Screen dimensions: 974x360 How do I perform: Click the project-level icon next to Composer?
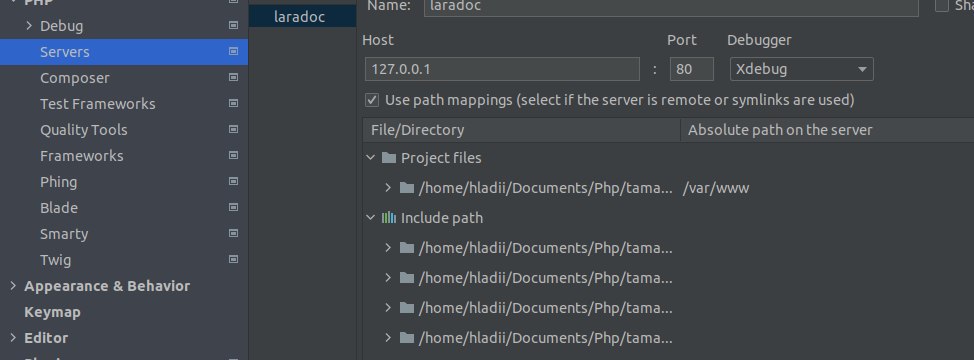[234, 78]
